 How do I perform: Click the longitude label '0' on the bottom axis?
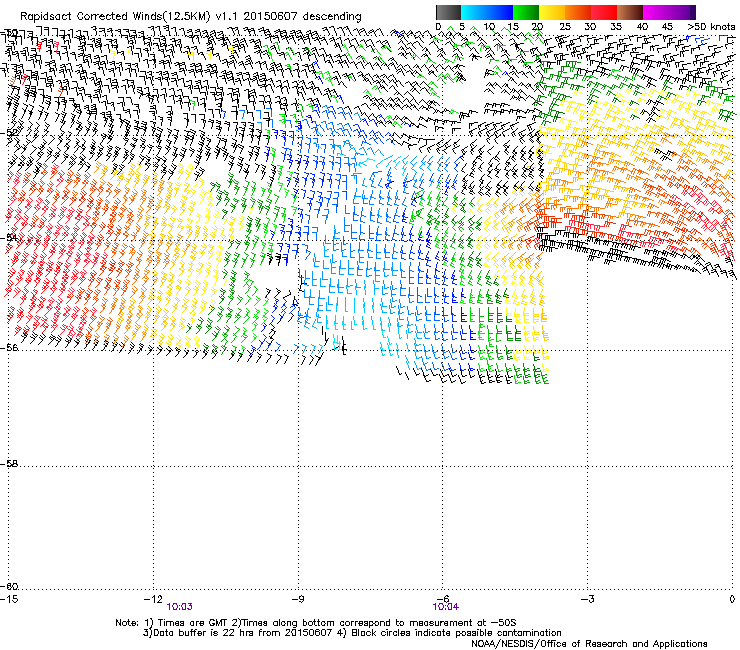click(732, 599)
